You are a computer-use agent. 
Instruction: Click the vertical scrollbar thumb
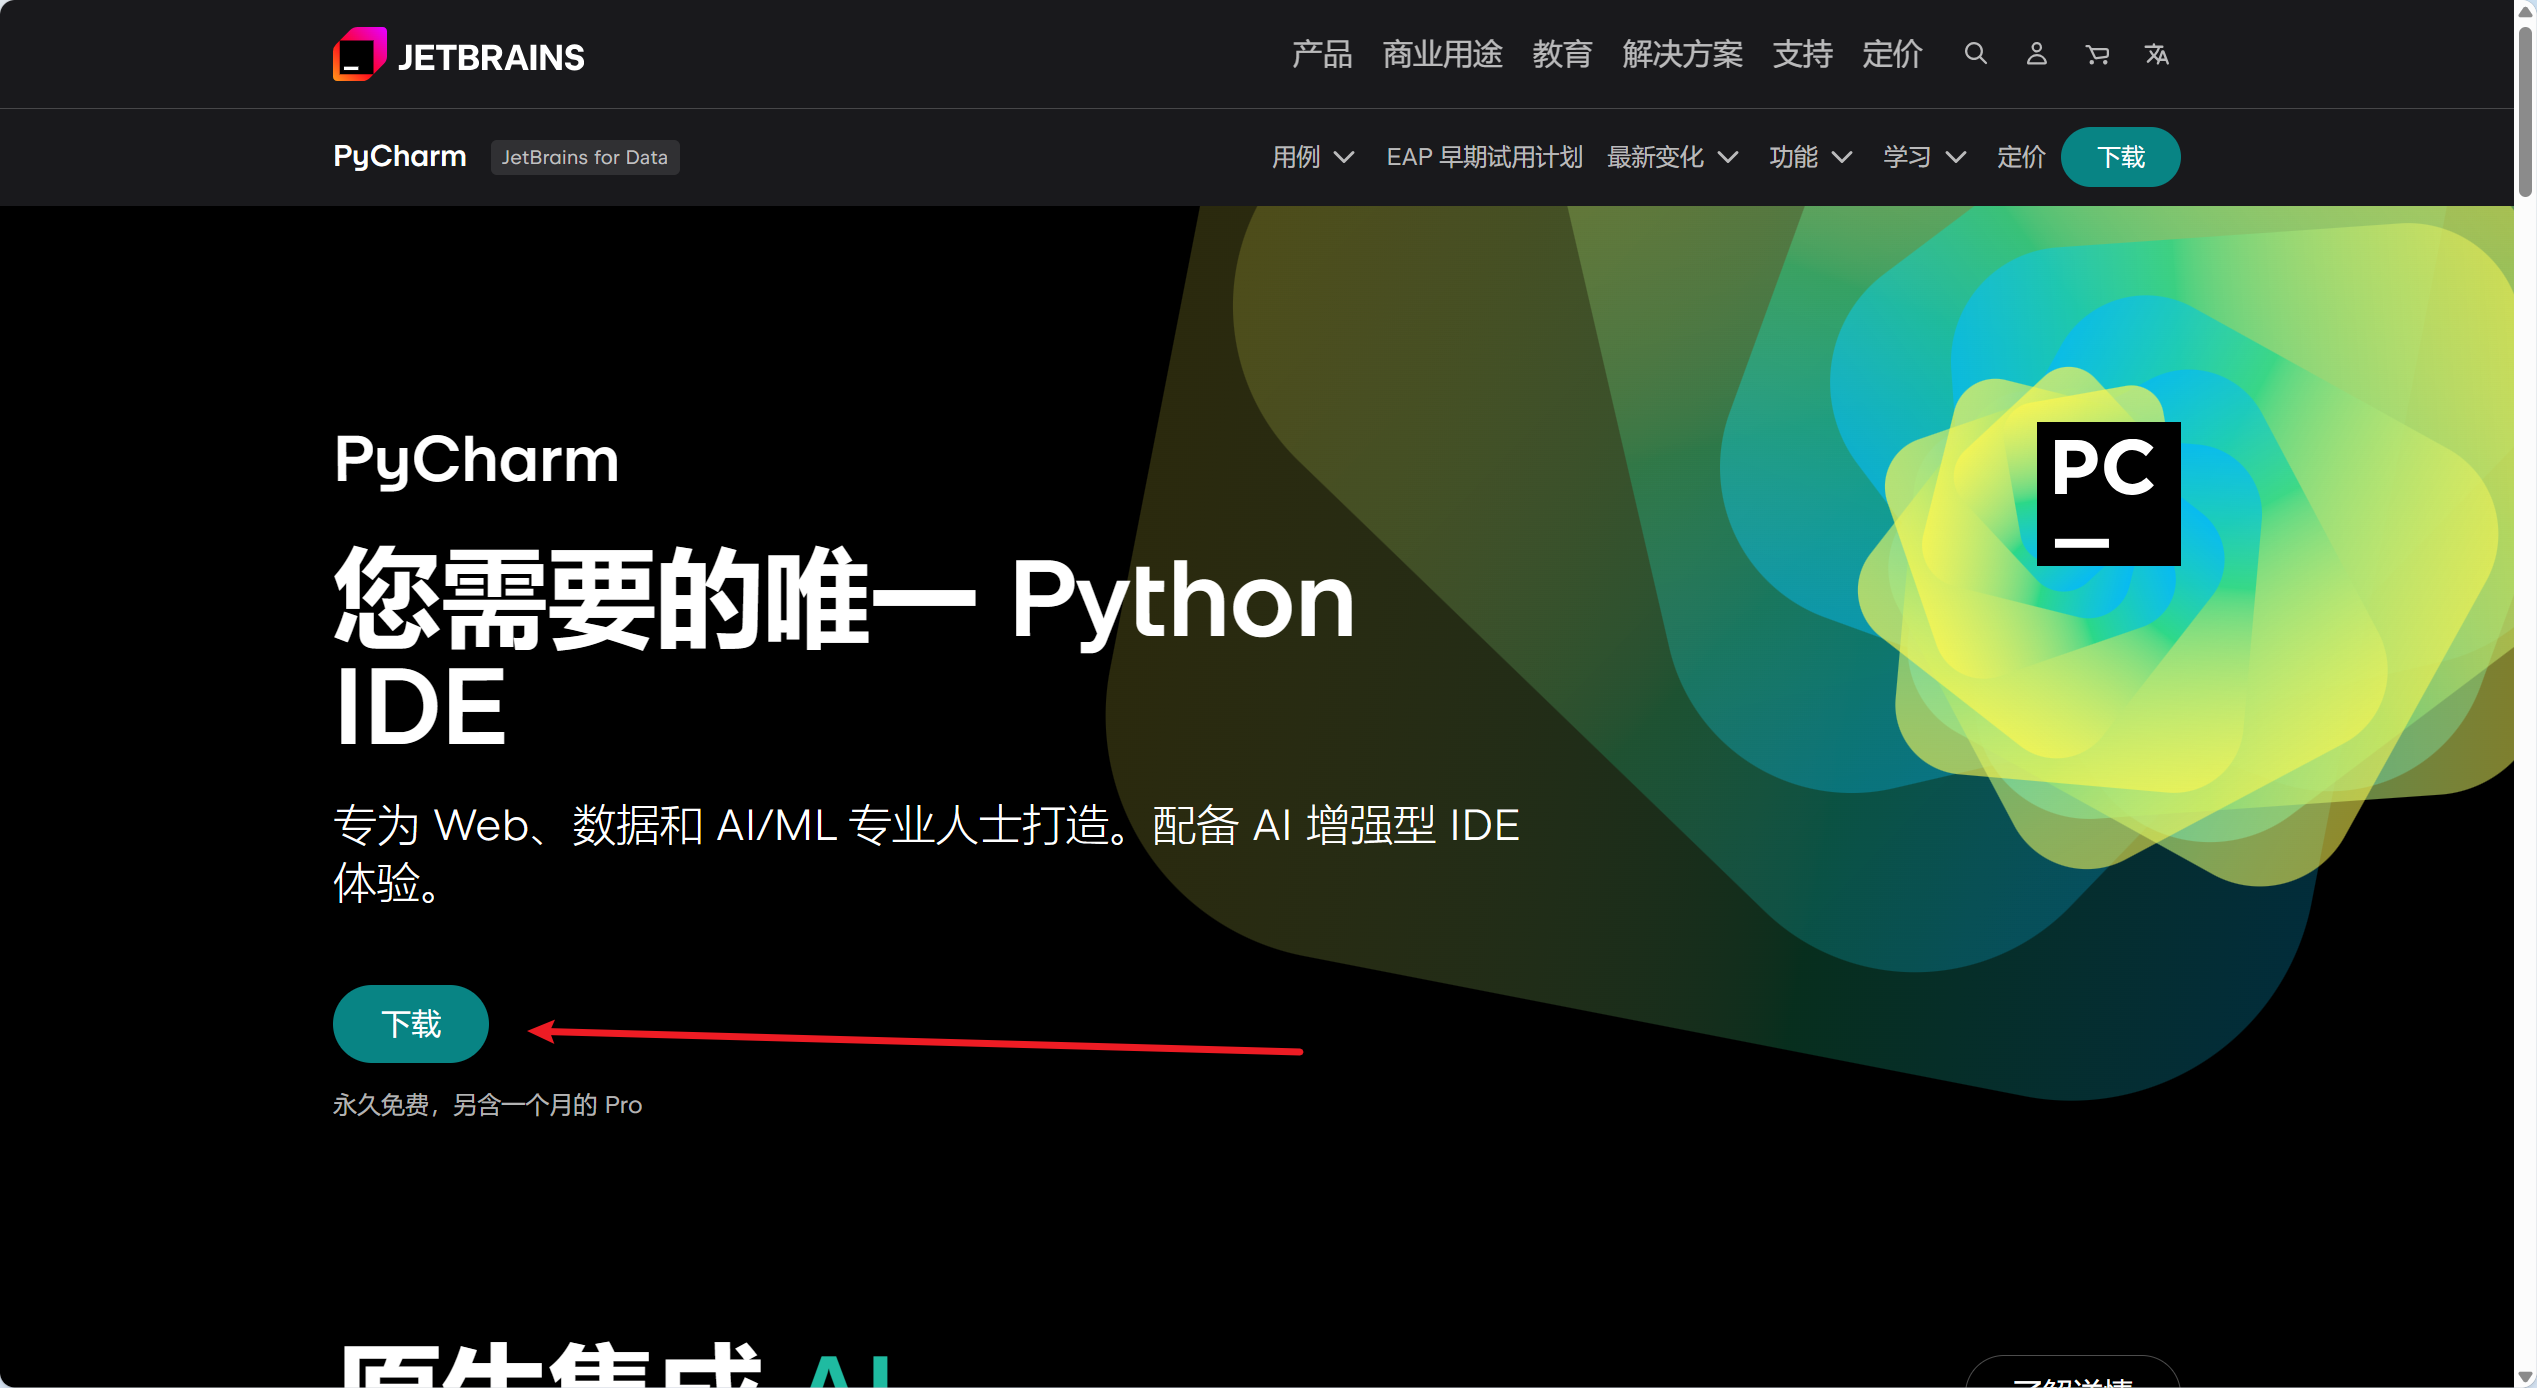pos(2526,110)
